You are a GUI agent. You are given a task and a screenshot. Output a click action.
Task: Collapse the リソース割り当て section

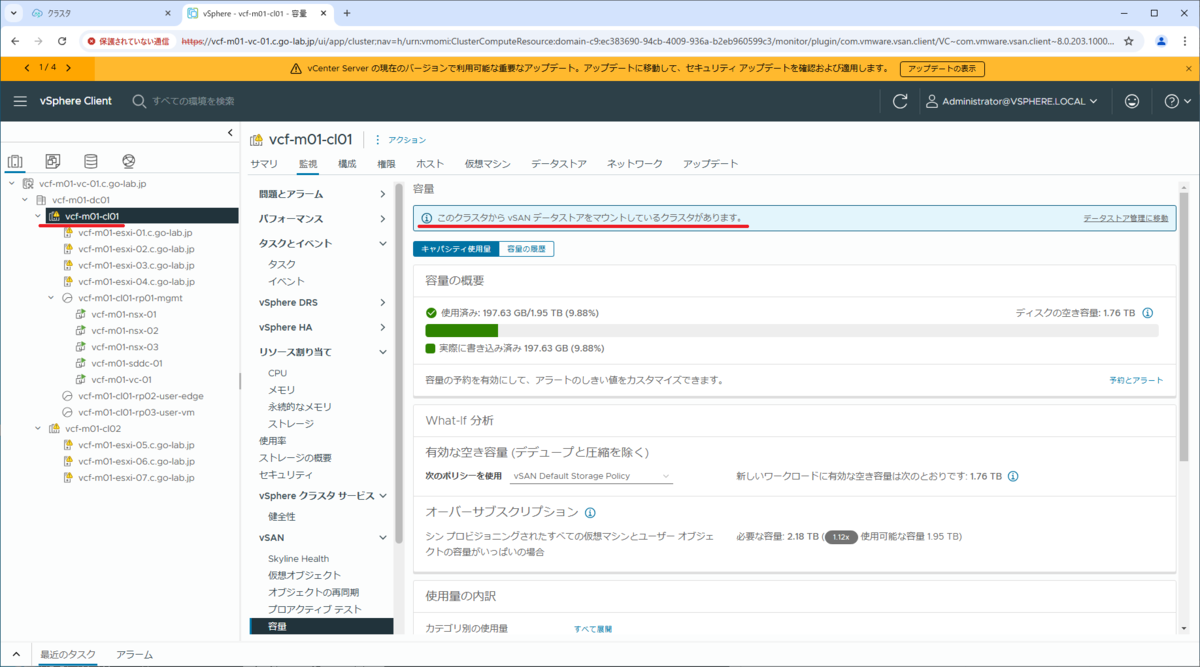(383, 352)
